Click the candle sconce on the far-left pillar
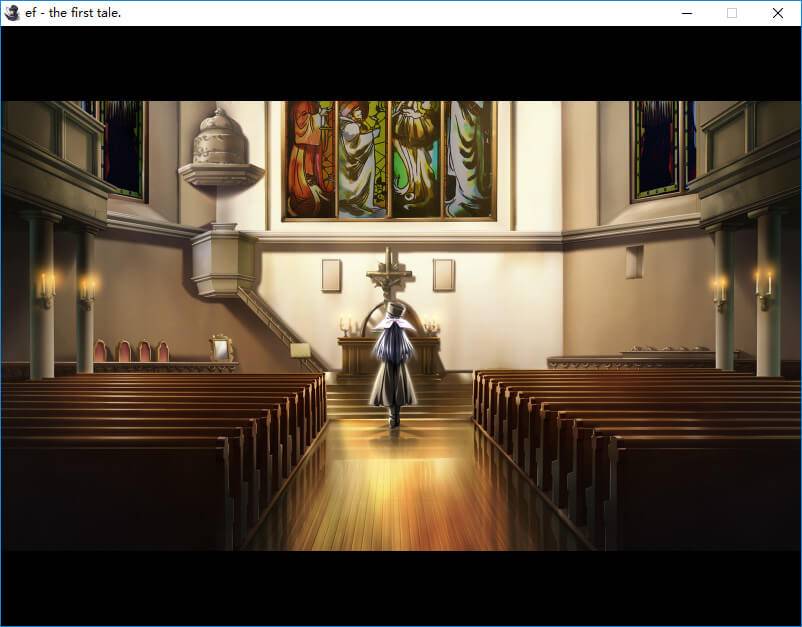 [x=46, y=289]
